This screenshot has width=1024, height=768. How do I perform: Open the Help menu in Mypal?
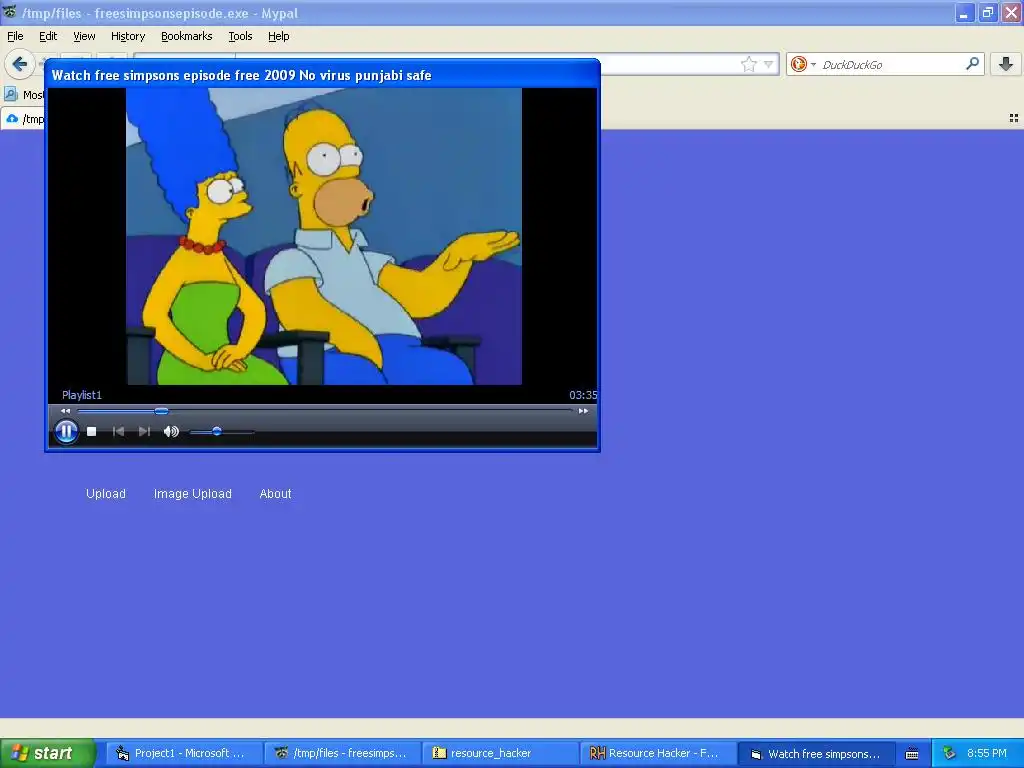coord(279,37)
